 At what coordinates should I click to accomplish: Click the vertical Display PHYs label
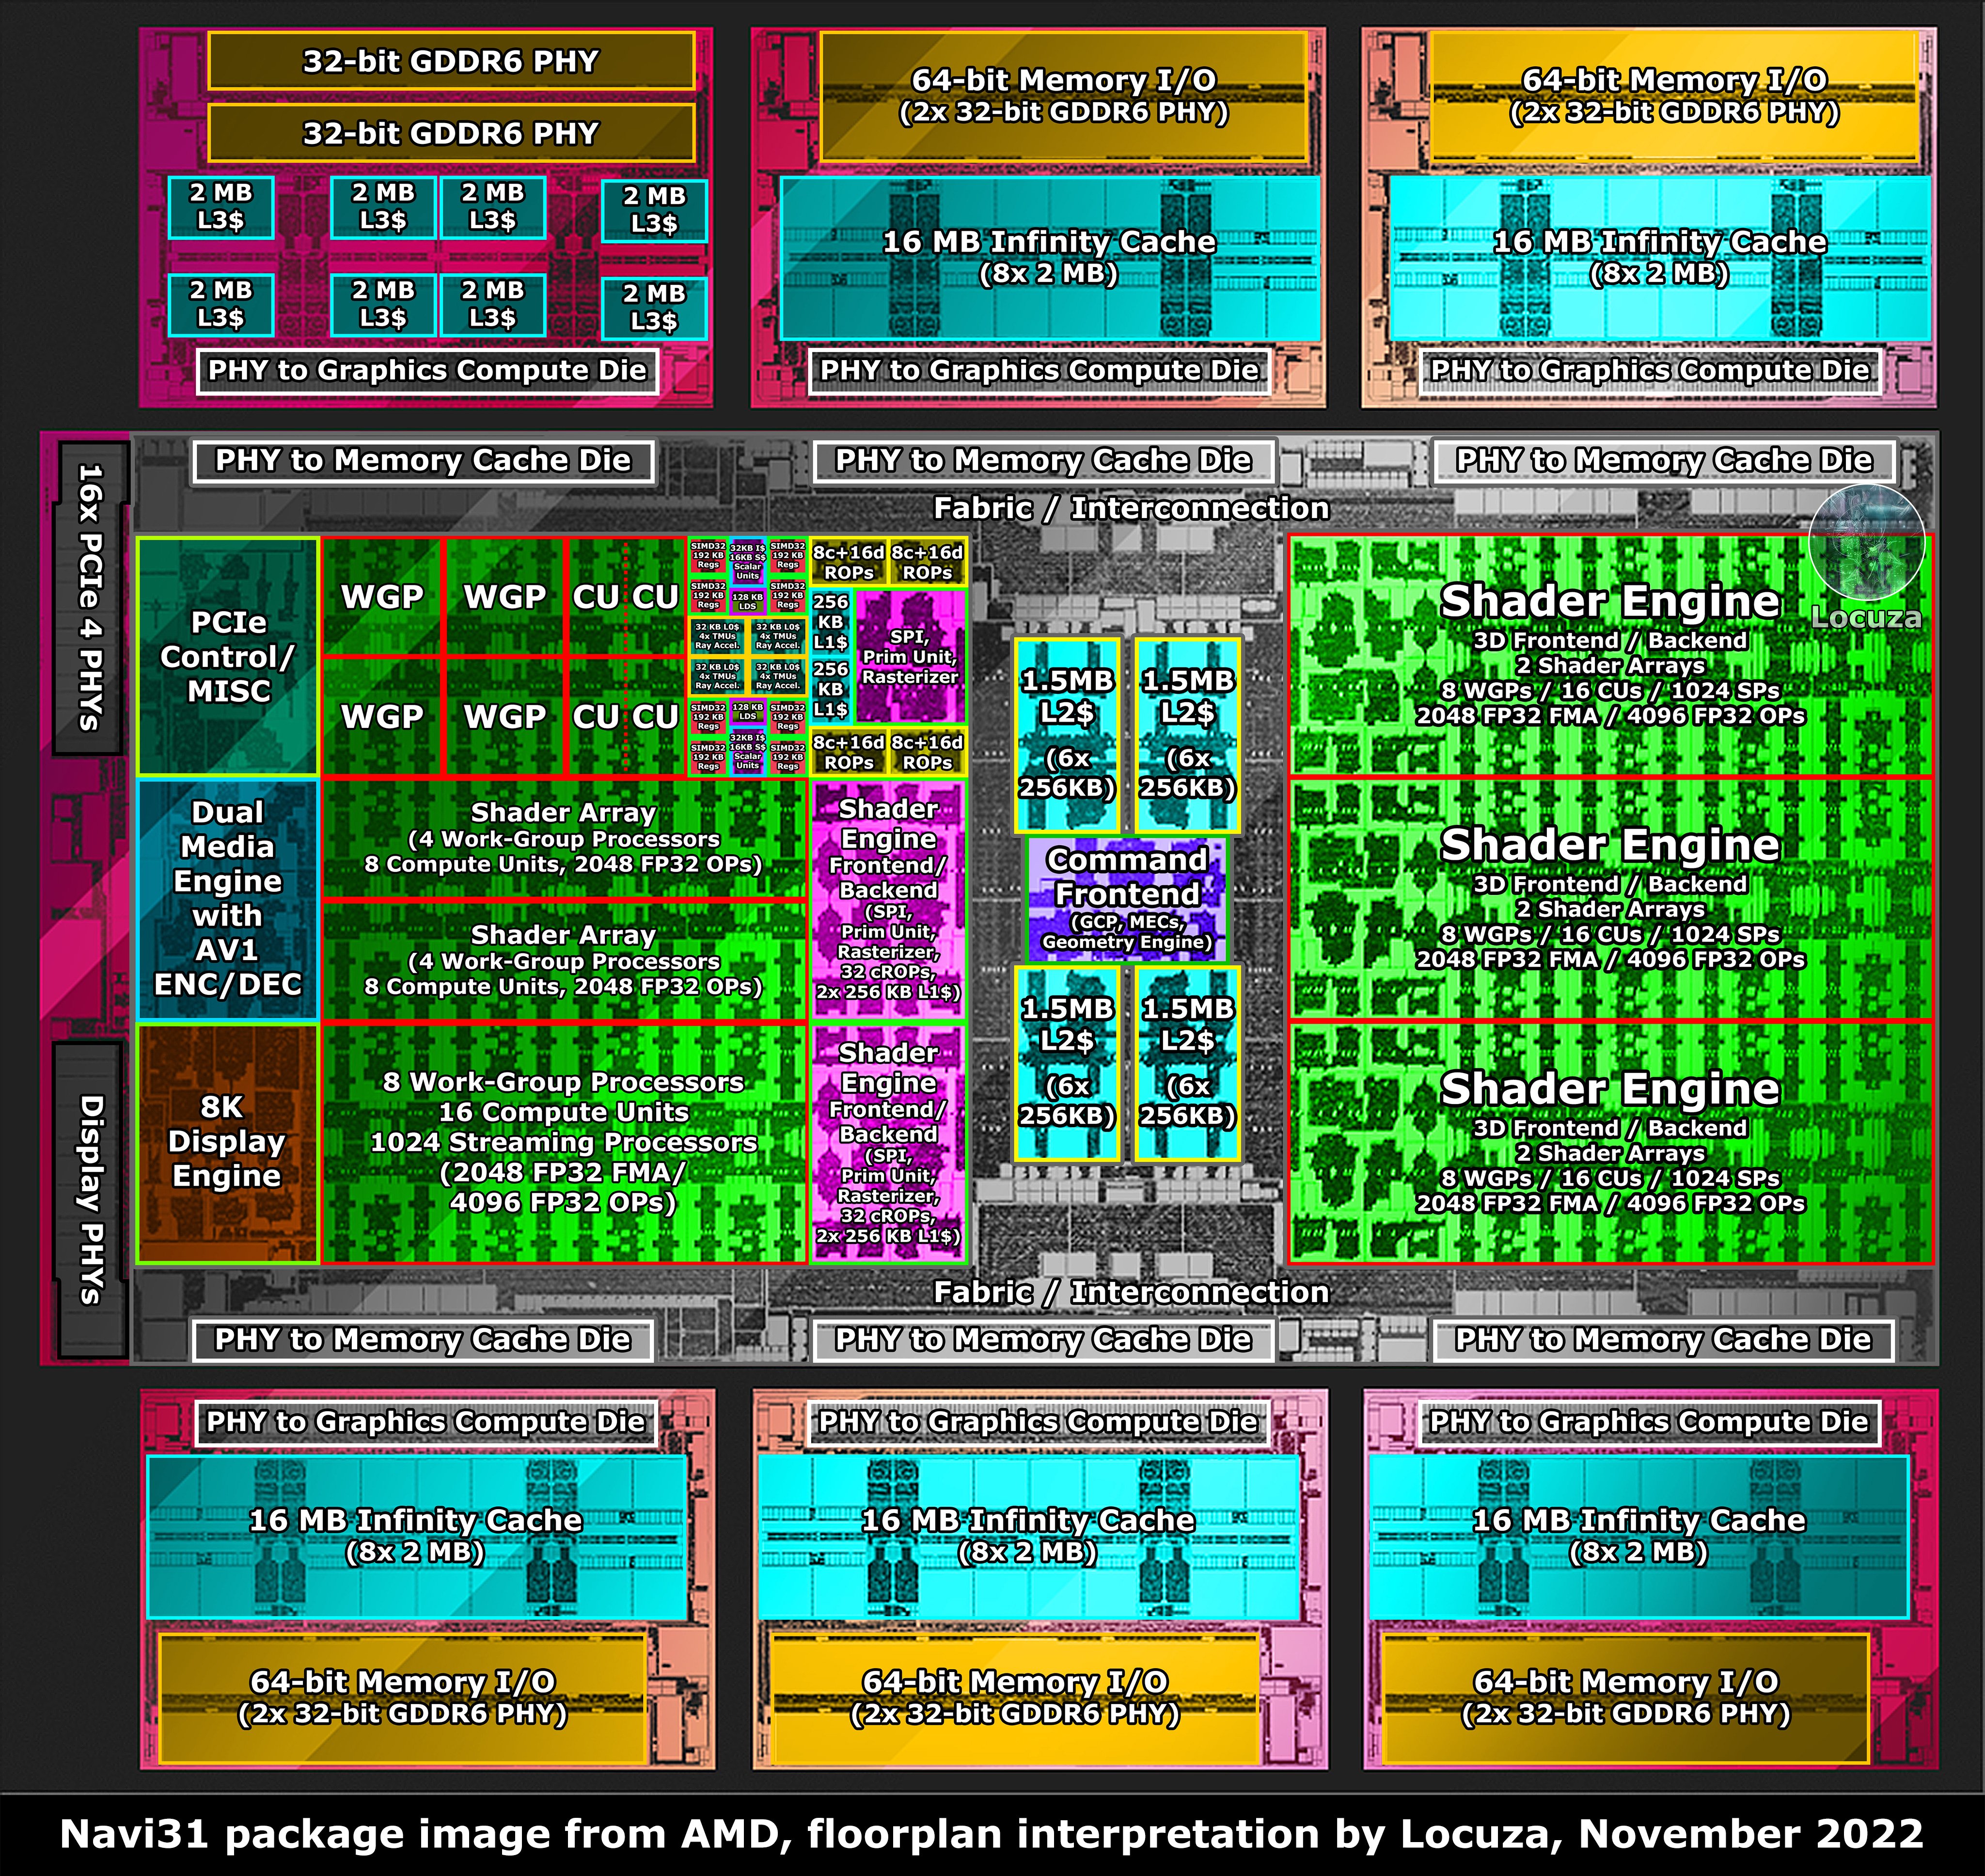90,1199
